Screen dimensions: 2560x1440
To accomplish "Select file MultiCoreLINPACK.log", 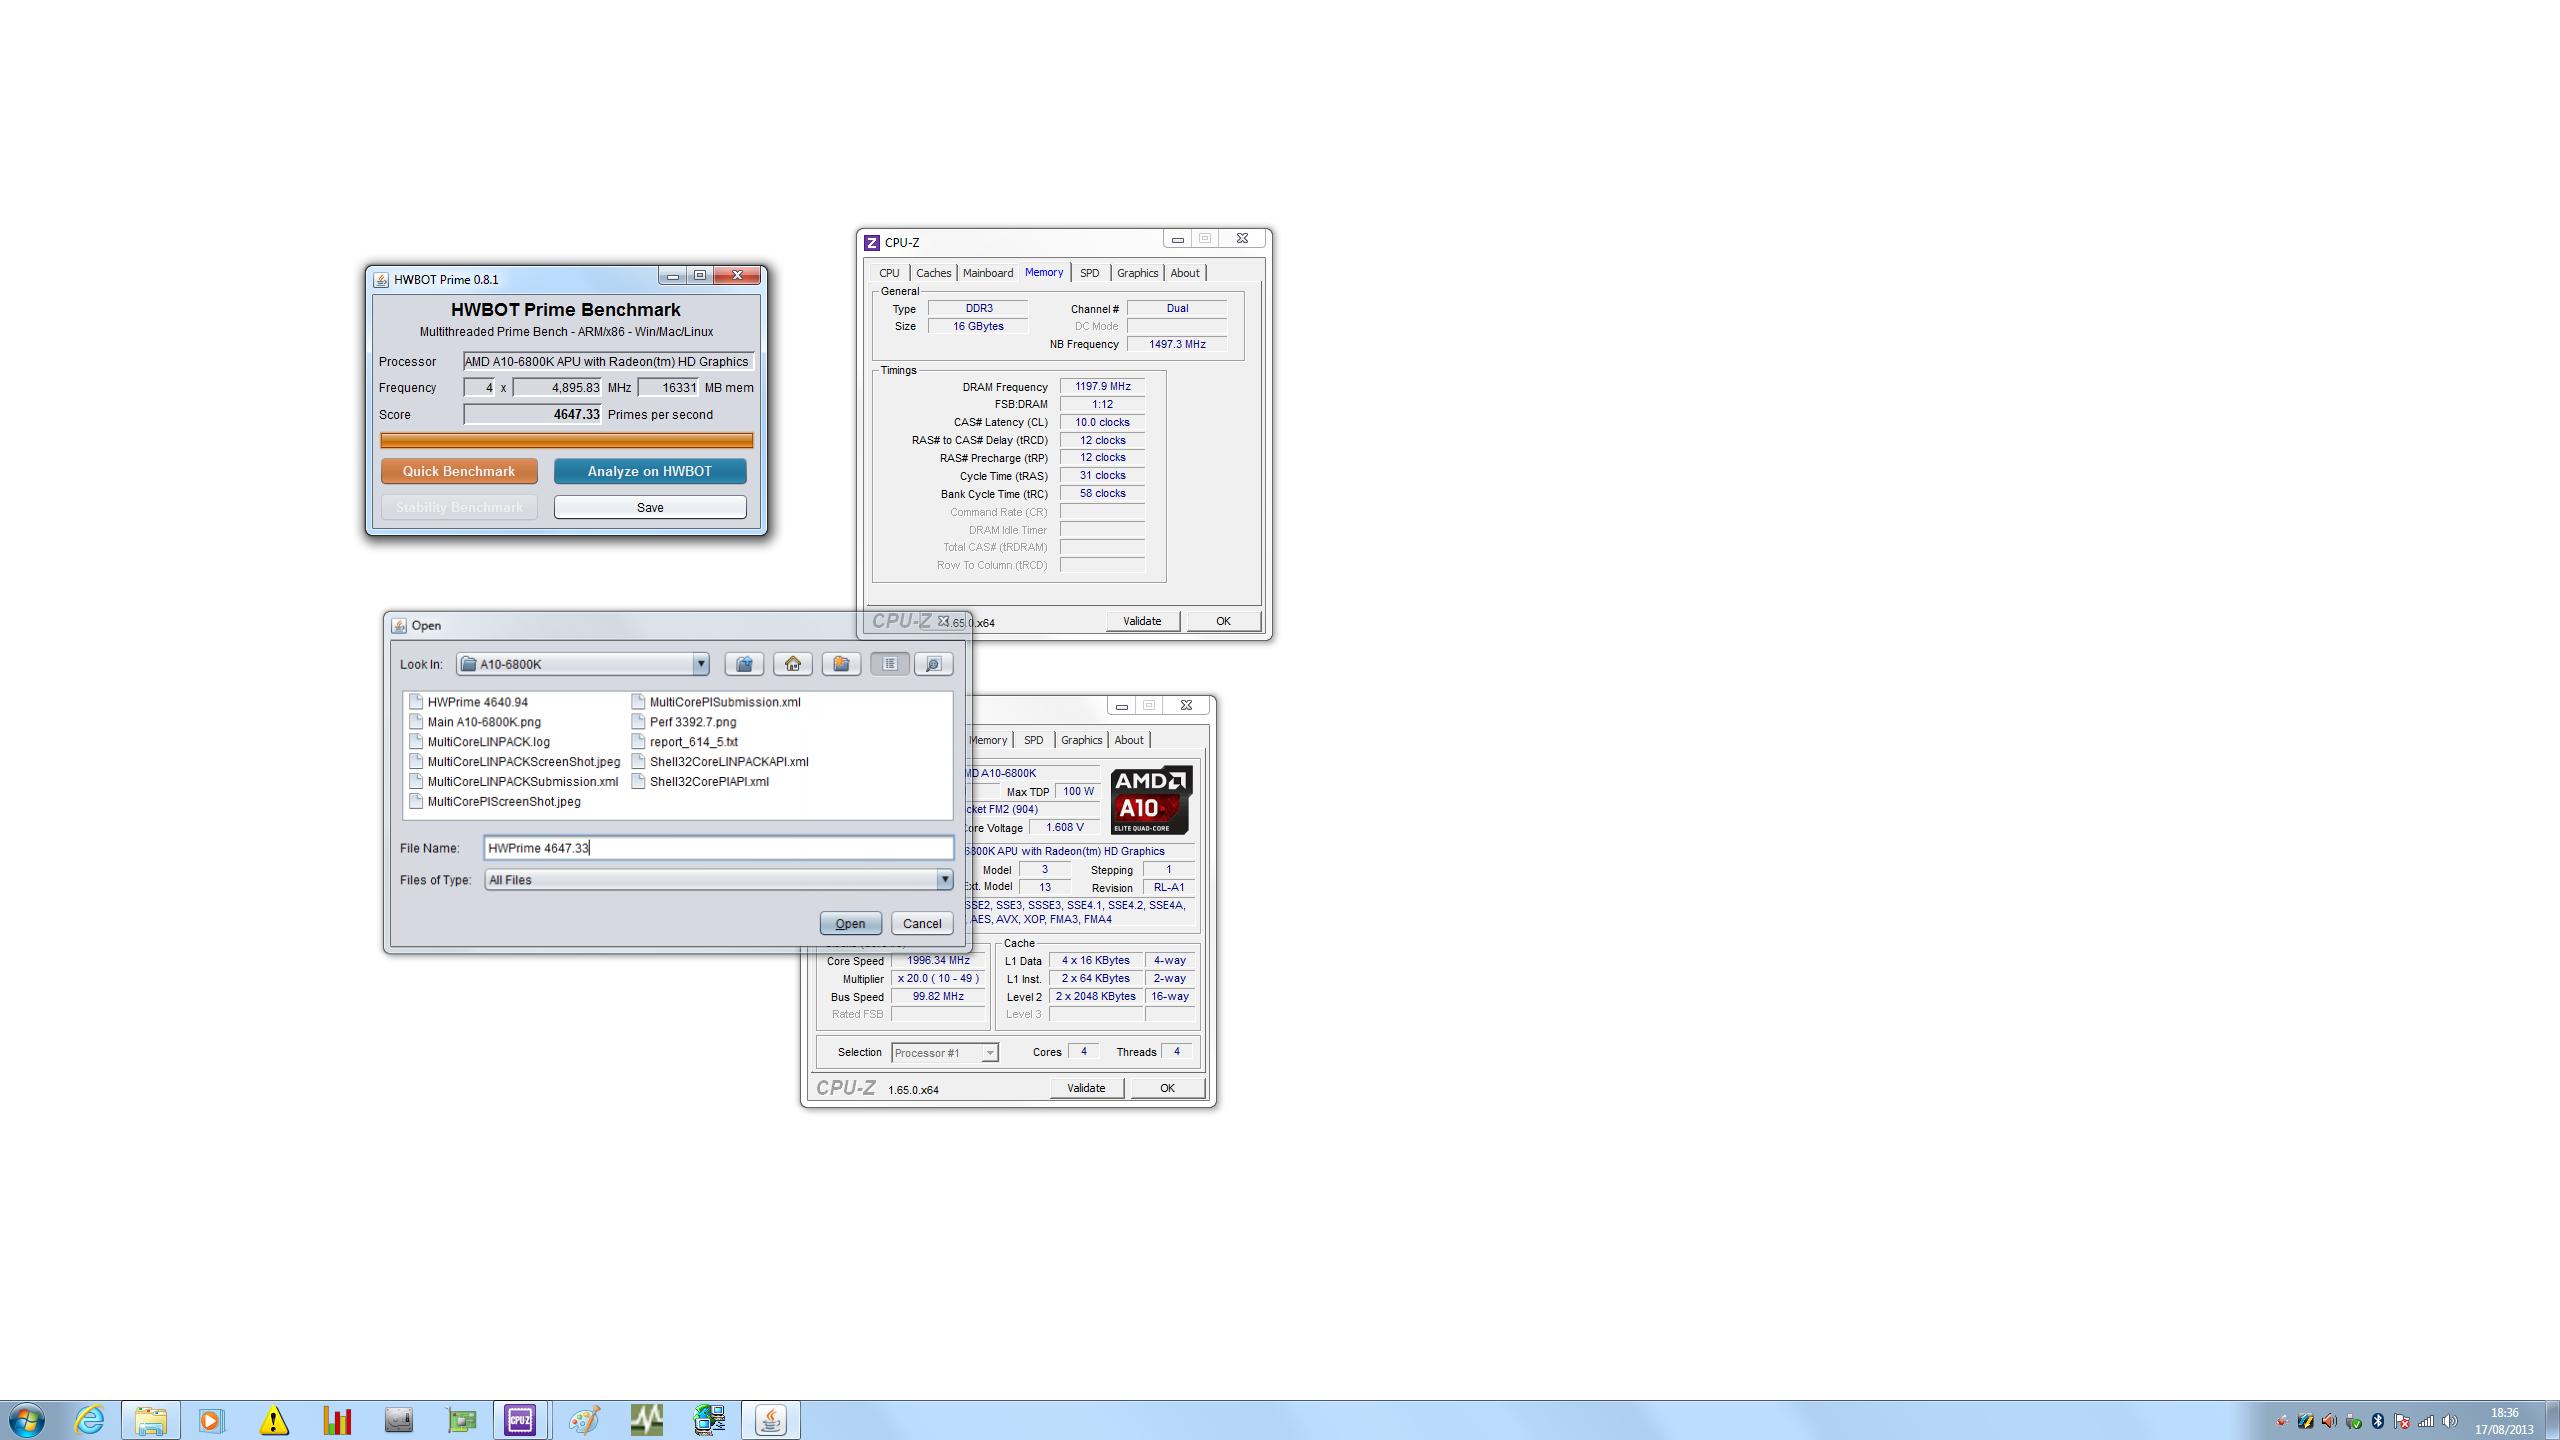I will 479,742.
